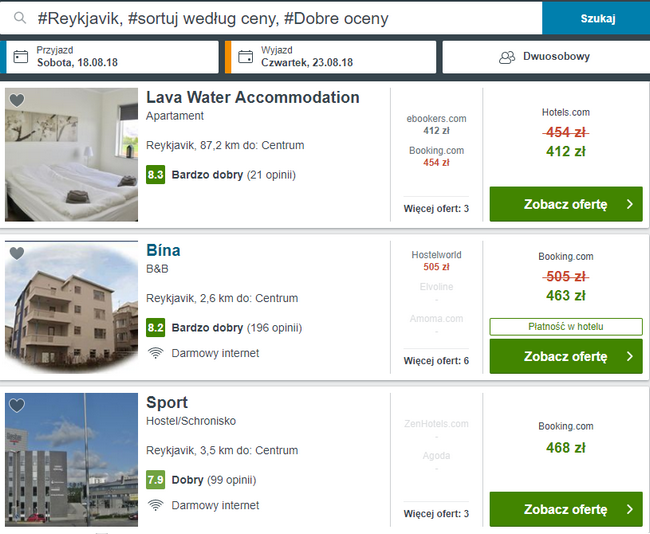Click the Szukaj search button
The image size is (650, 534).
(x=597, y=18)
